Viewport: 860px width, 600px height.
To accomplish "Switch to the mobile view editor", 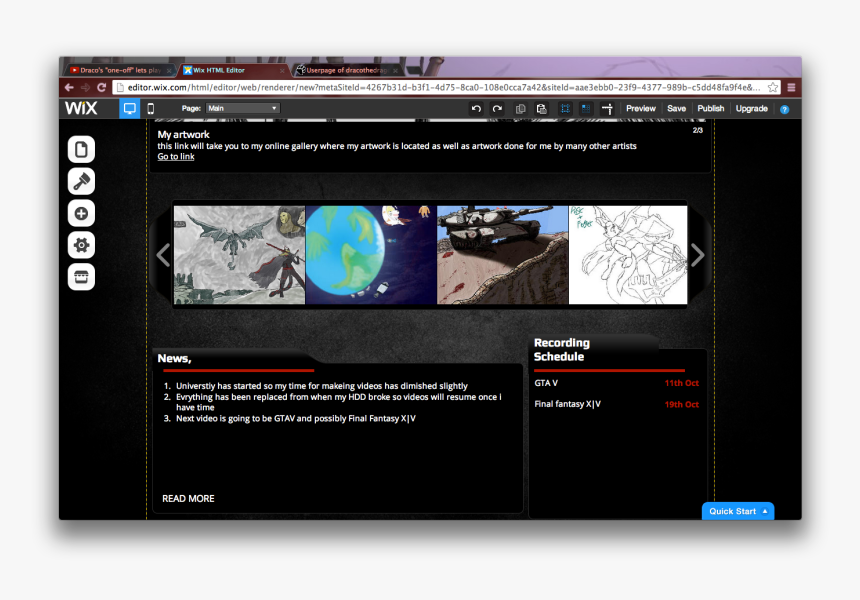I will (151, 109).
